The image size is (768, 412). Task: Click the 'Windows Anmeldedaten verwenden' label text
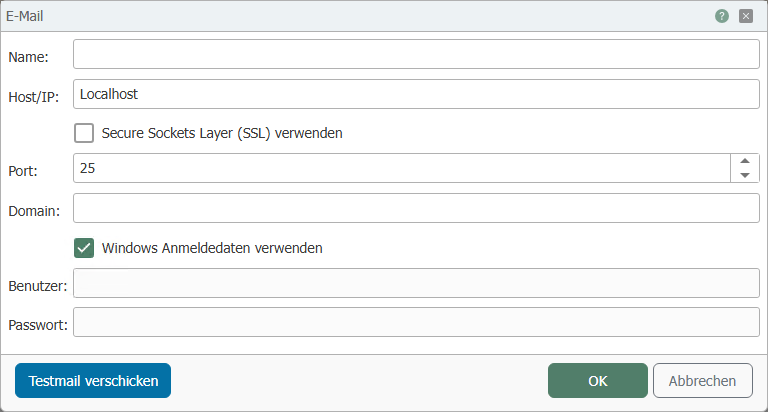click(212, 248)
